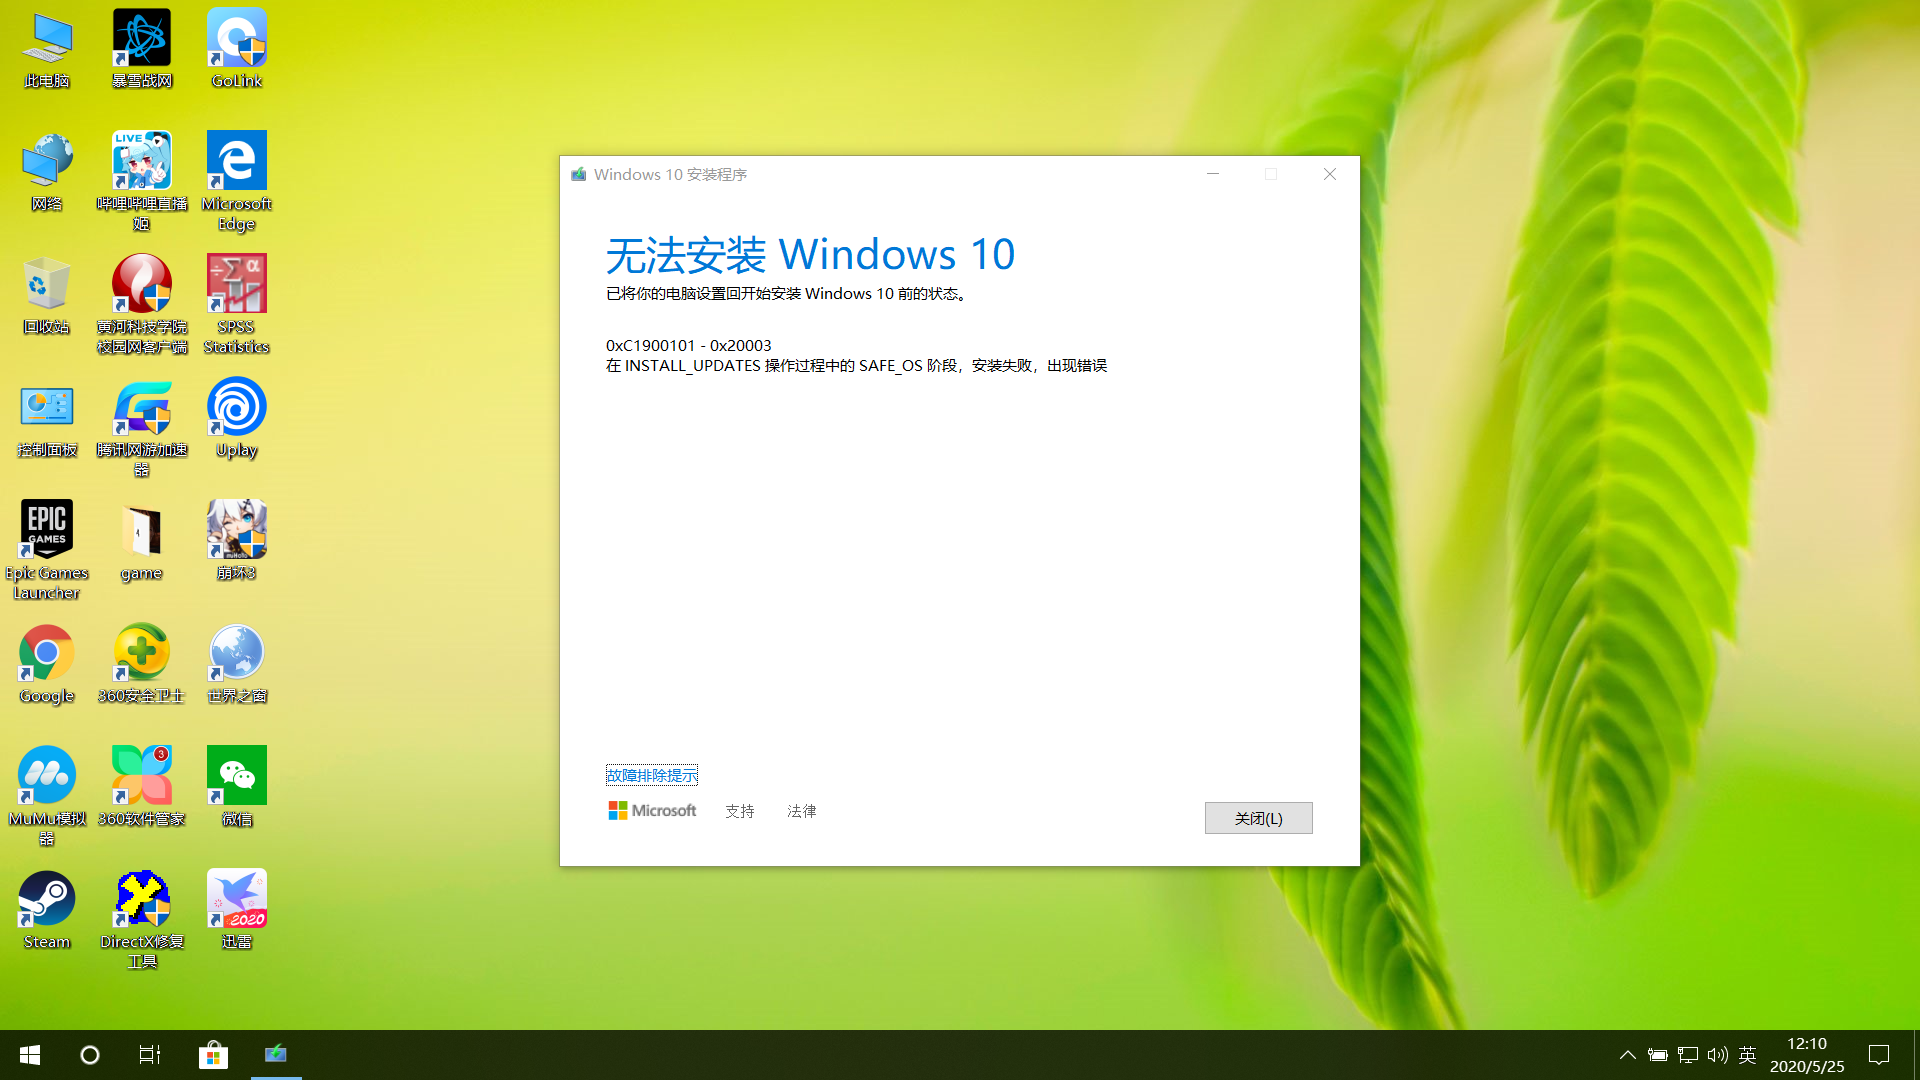Click the Windows 10 setup taskbar button
This screenshot has width=1920, height=1080.
click(x=276, y=1055)
